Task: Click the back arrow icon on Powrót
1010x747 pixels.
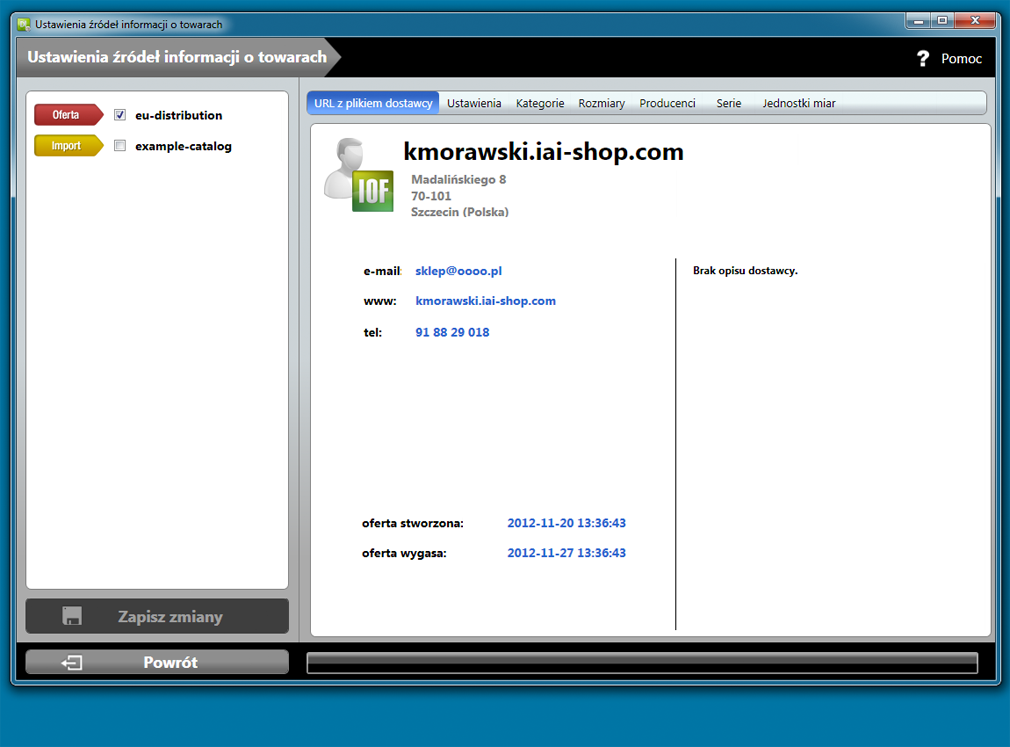Action: tap(71, 663)
